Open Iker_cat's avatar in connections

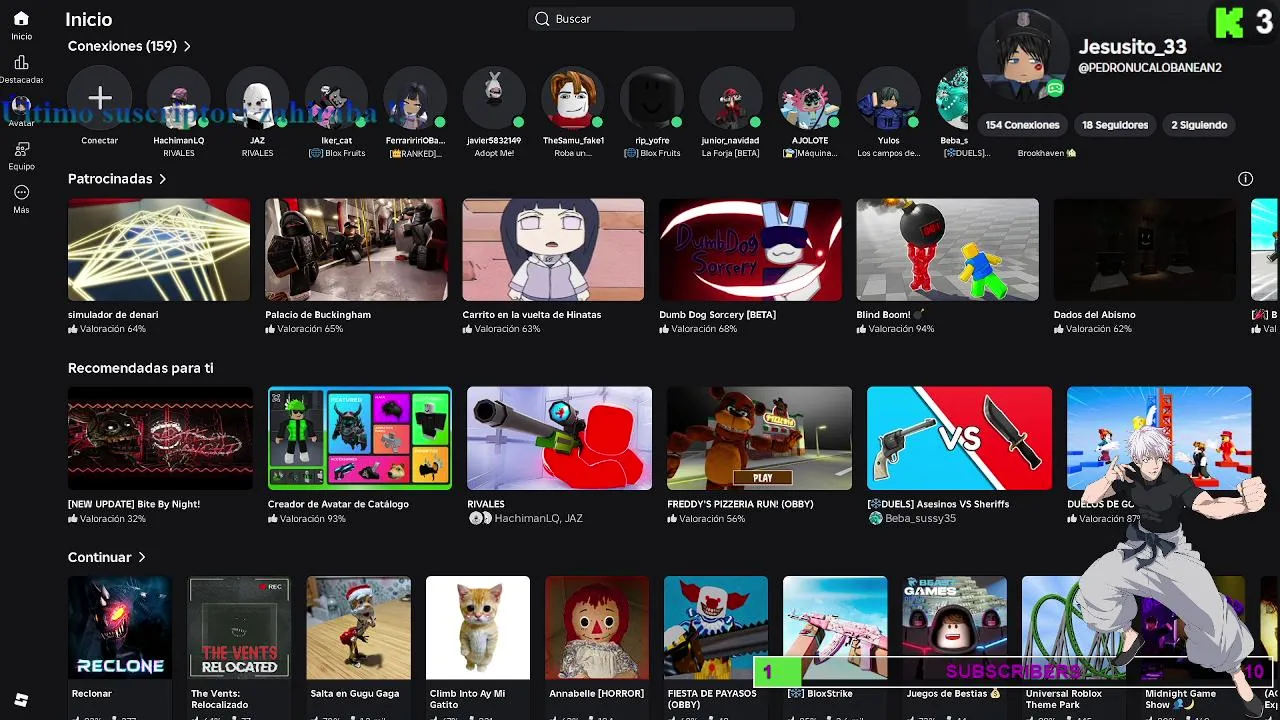tap(337, 97)
